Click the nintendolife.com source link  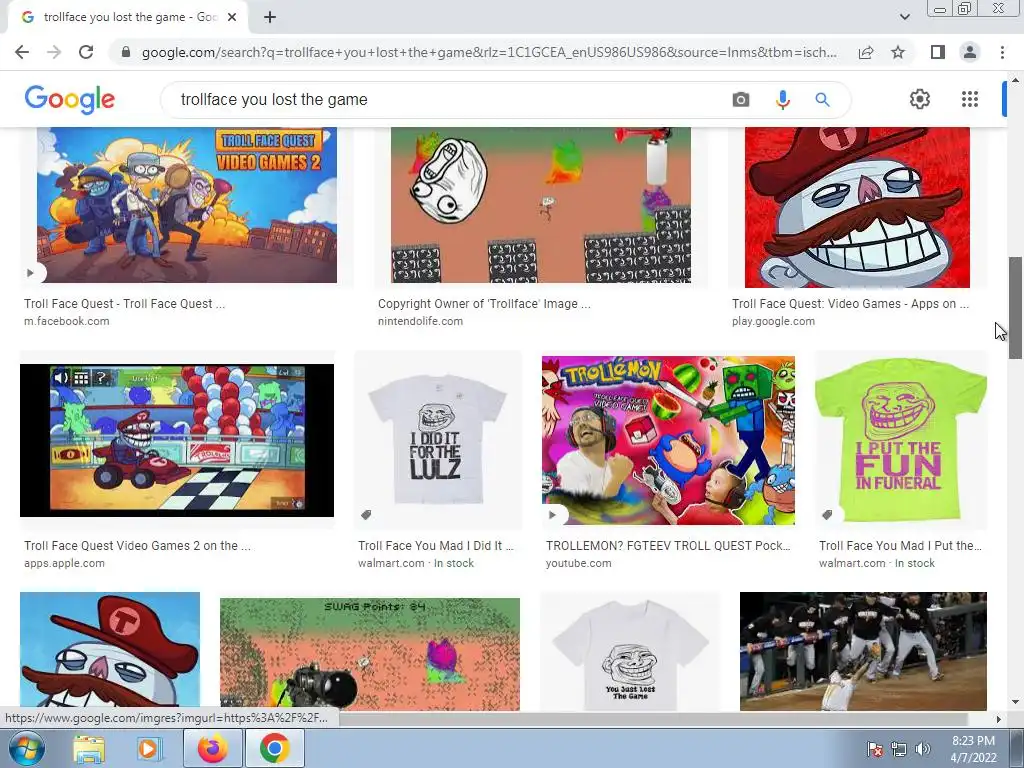(420, 321)
